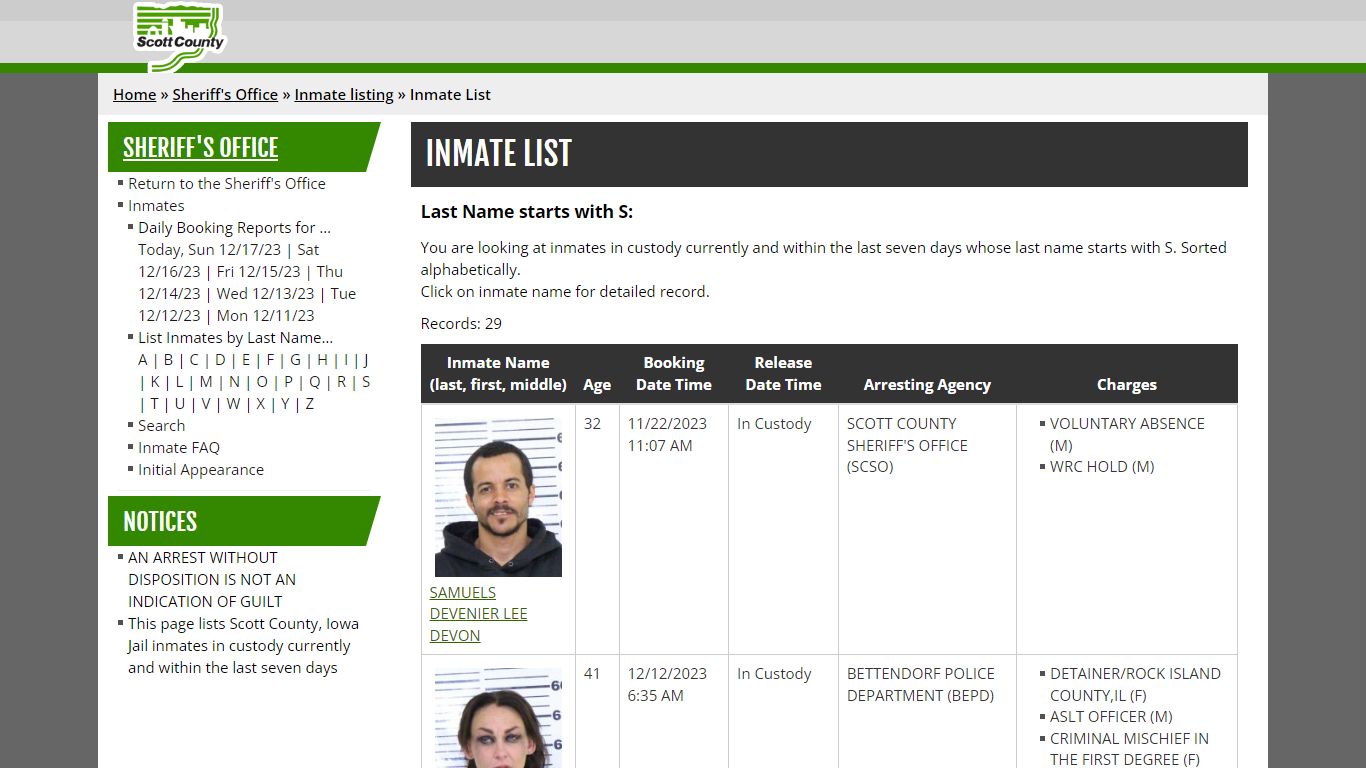Click the 12/12/2023 6:35 AM booking time
1366x768 pixels.
coord(667,684)
